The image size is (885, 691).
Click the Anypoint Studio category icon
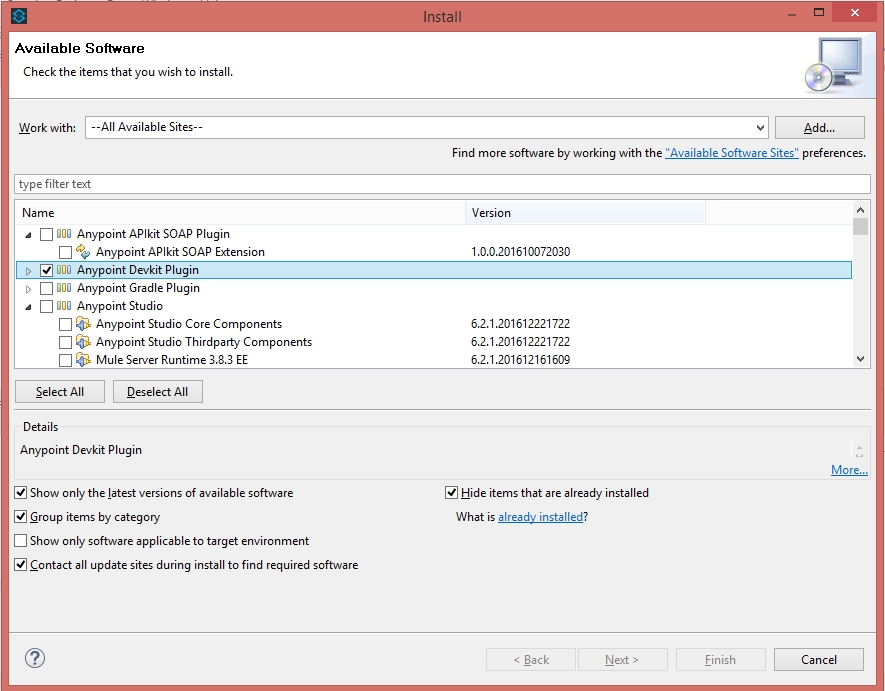coord(64,306)
